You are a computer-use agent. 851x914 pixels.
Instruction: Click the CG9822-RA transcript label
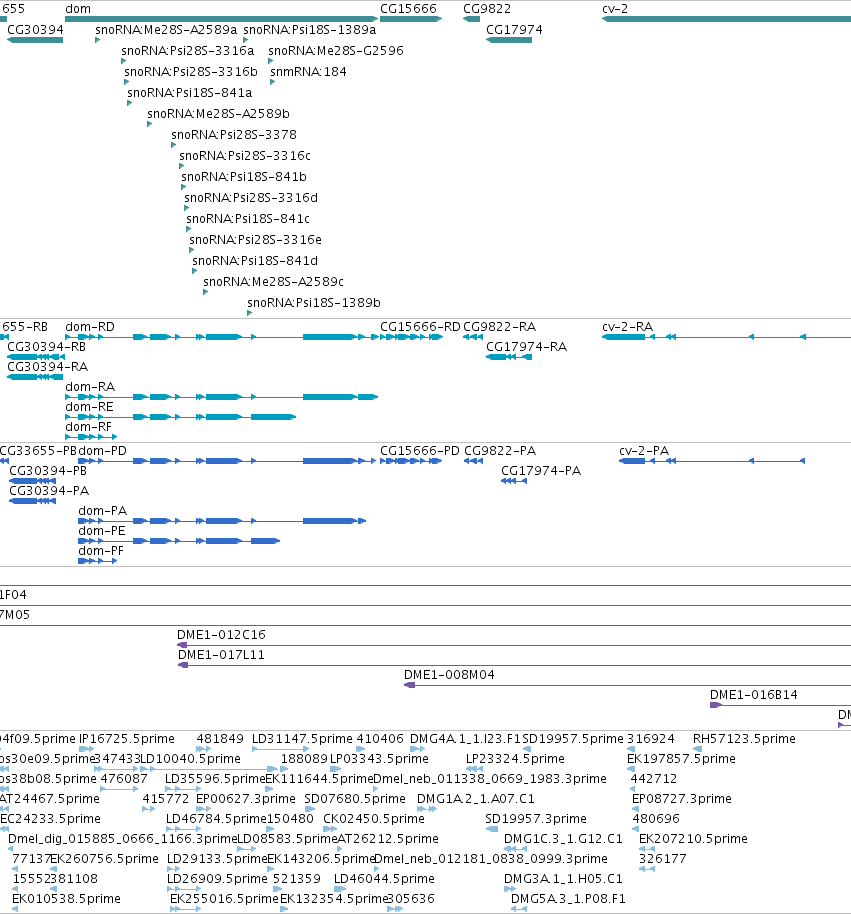point(500,327)
